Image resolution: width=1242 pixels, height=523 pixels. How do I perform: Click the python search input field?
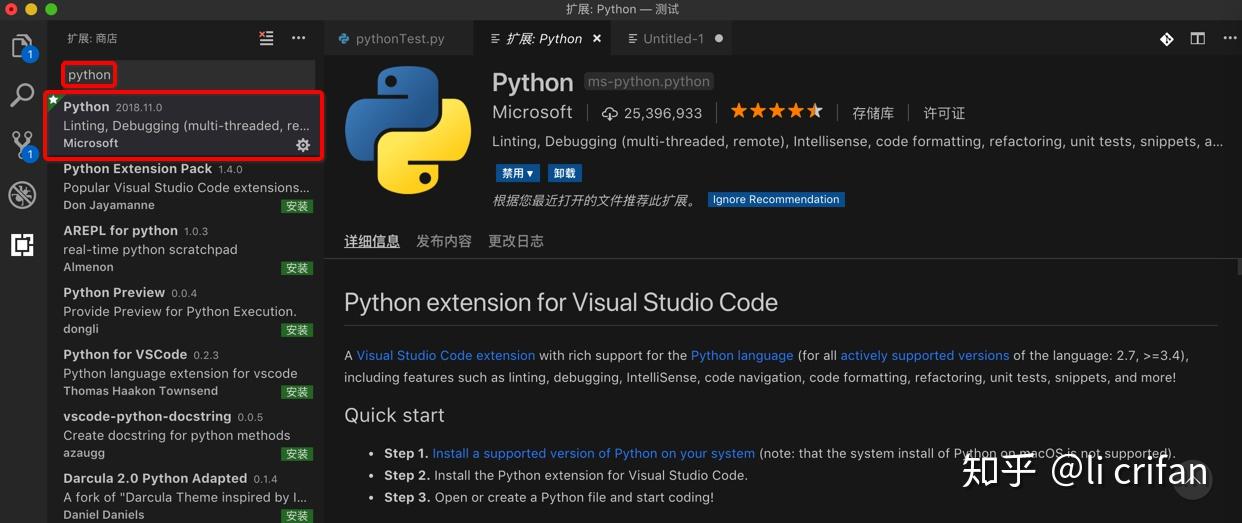[180, 74]
